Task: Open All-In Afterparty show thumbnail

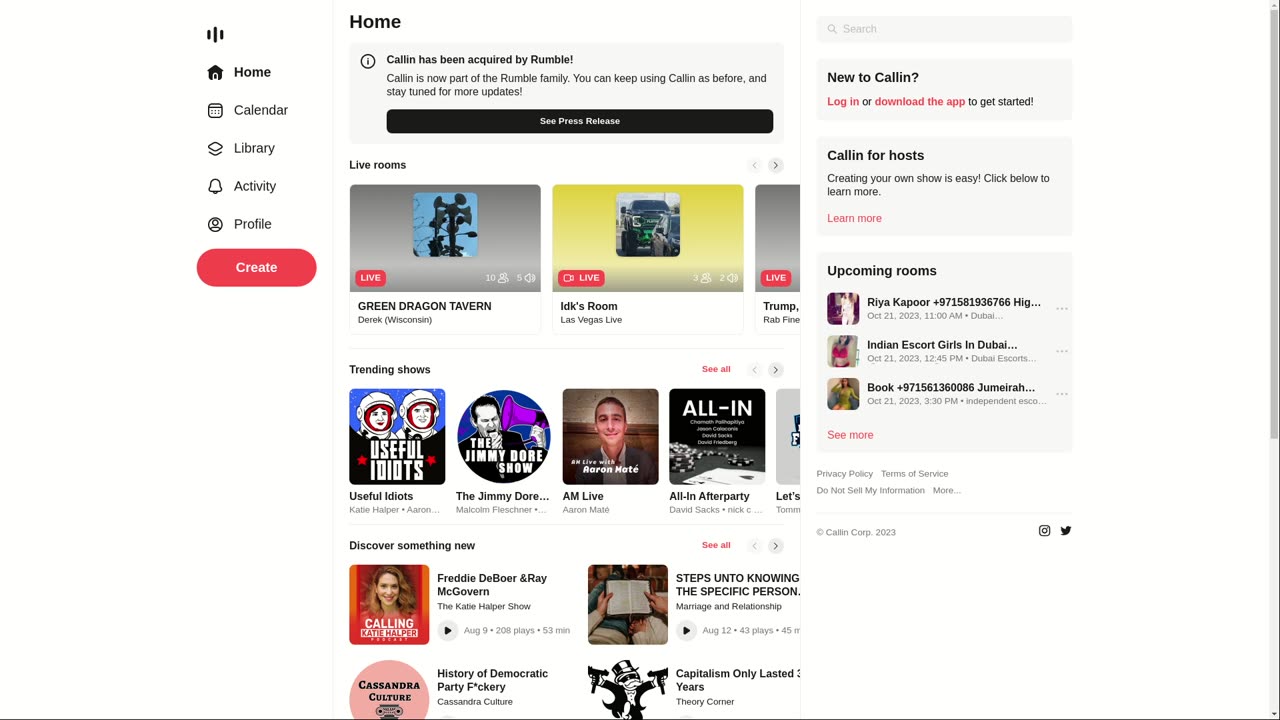Action: [717, 436]
